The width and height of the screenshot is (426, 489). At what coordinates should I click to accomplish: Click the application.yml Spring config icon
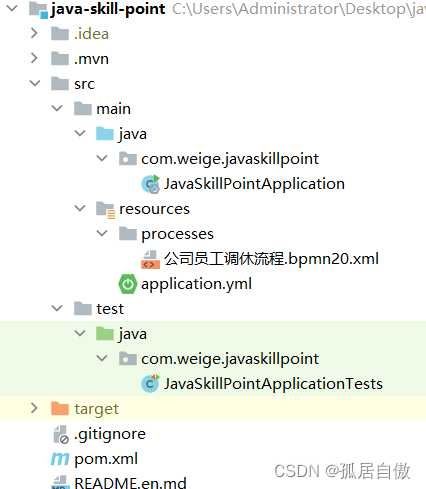point(127,284)
